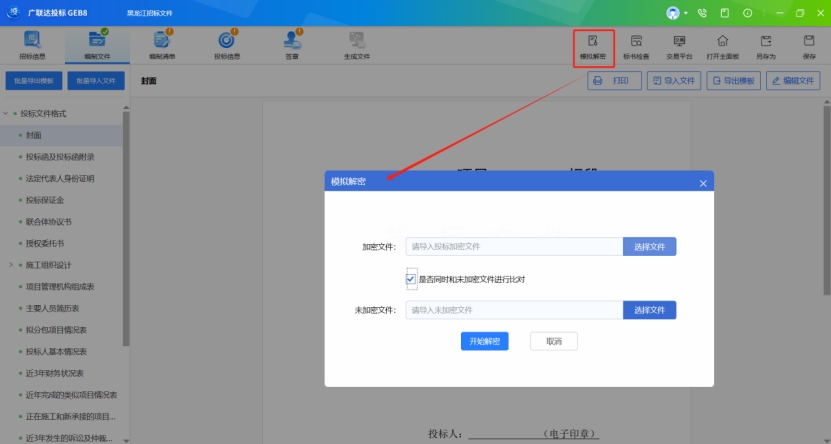Select 投标保证金 in the left tree
The height and width of the screenshot is (444, 831).
tap(48, 200)
